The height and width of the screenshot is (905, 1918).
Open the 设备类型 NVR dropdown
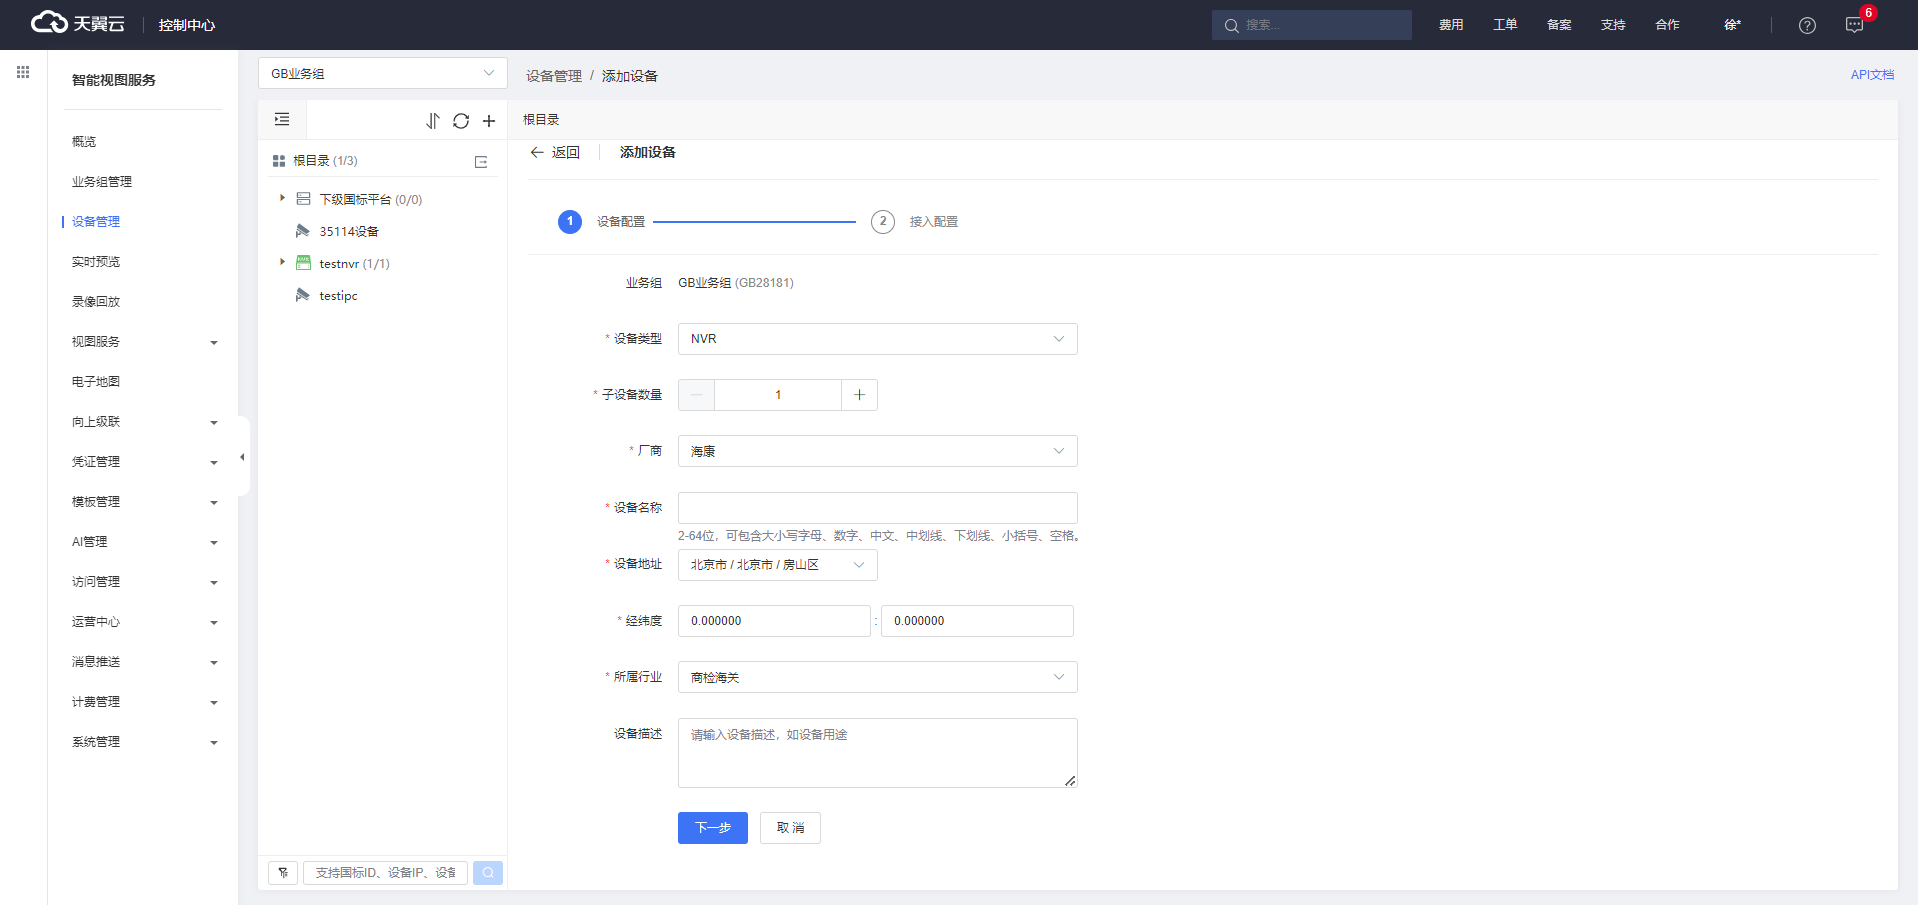877,339
